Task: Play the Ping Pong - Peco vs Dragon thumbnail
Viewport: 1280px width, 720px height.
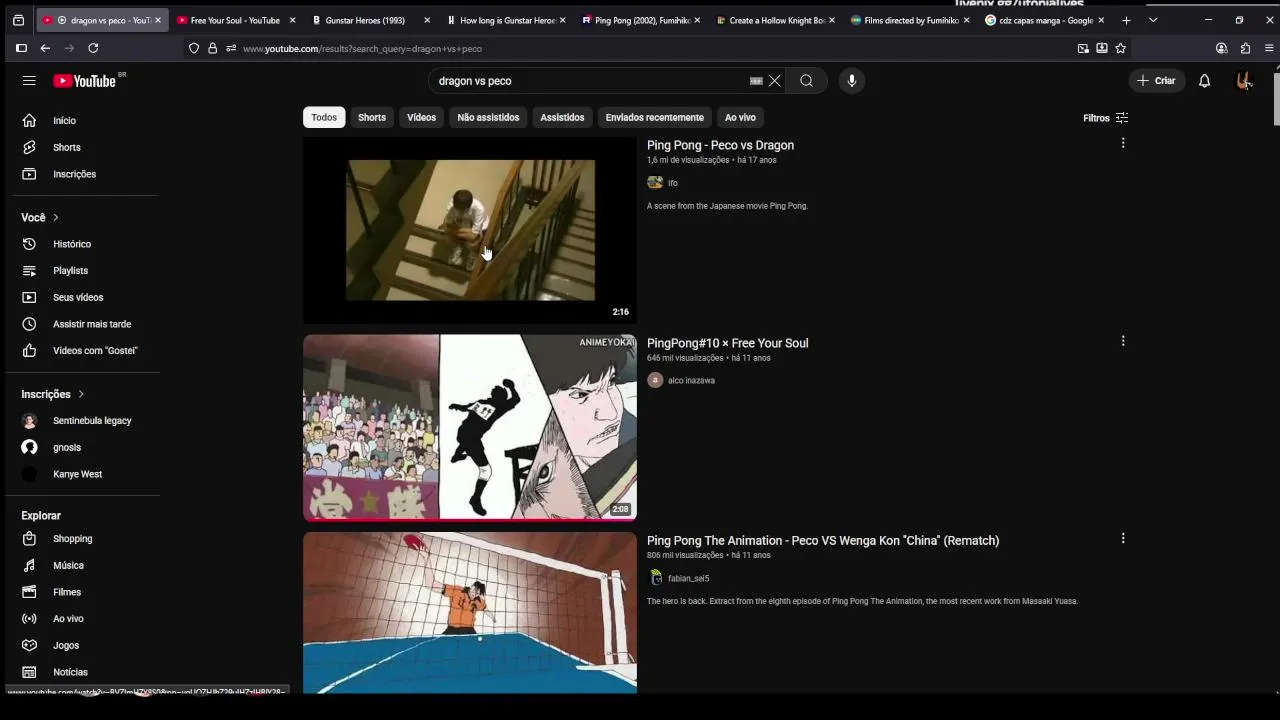Action: 470,230
